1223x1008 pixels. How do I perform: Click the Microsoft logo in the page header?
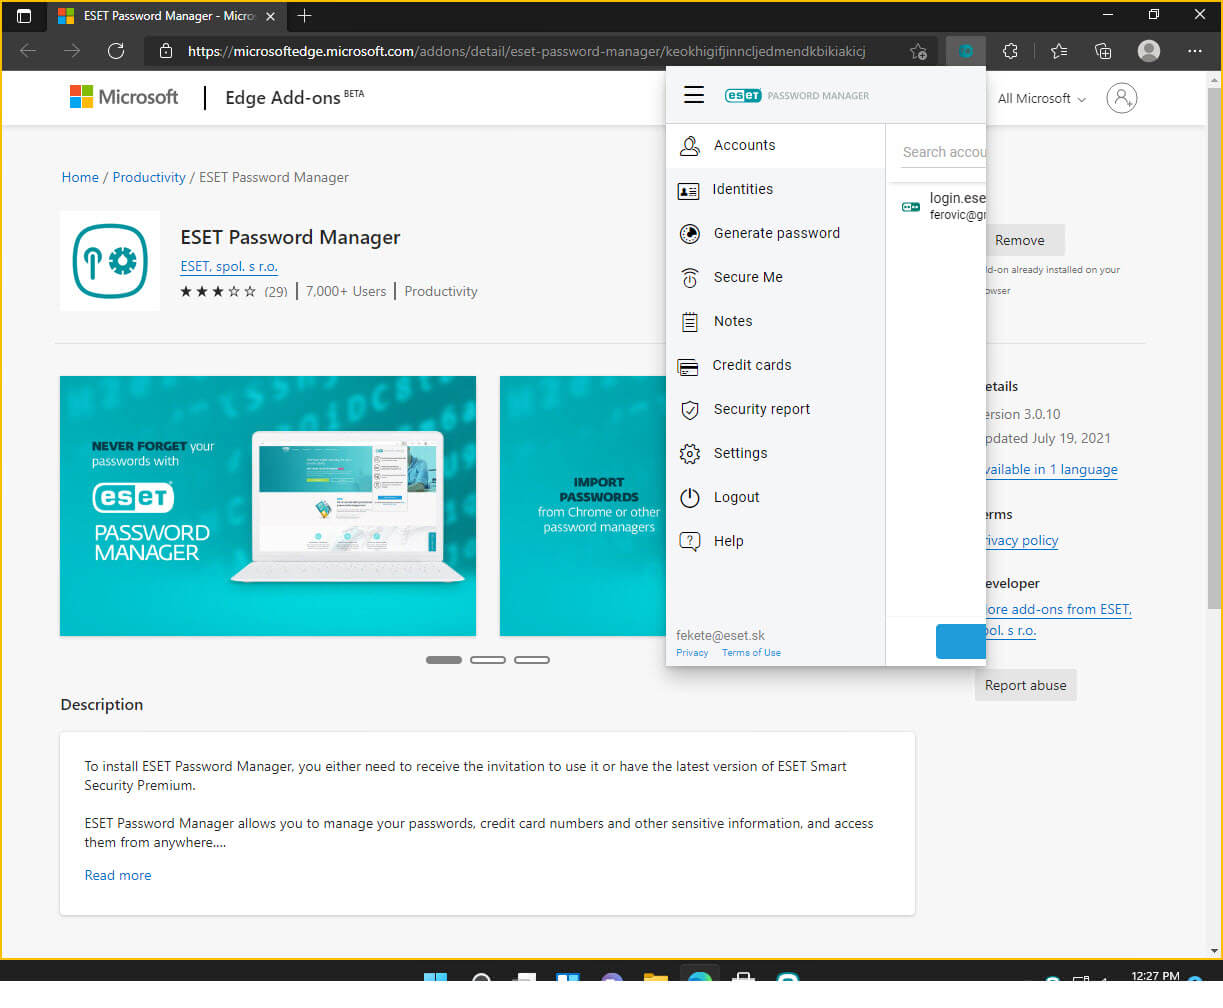(124, 97)
